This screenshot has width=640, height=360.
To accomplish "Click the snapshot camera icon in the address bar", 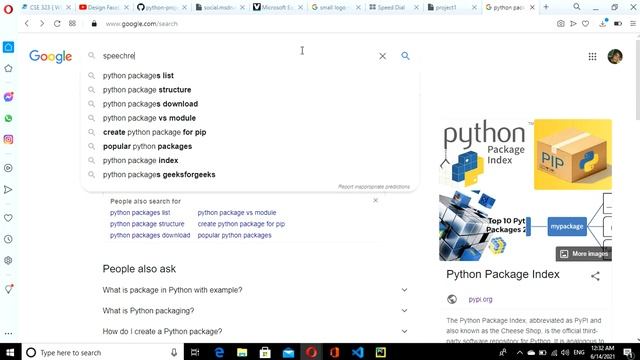I will (x=561, y=24).
